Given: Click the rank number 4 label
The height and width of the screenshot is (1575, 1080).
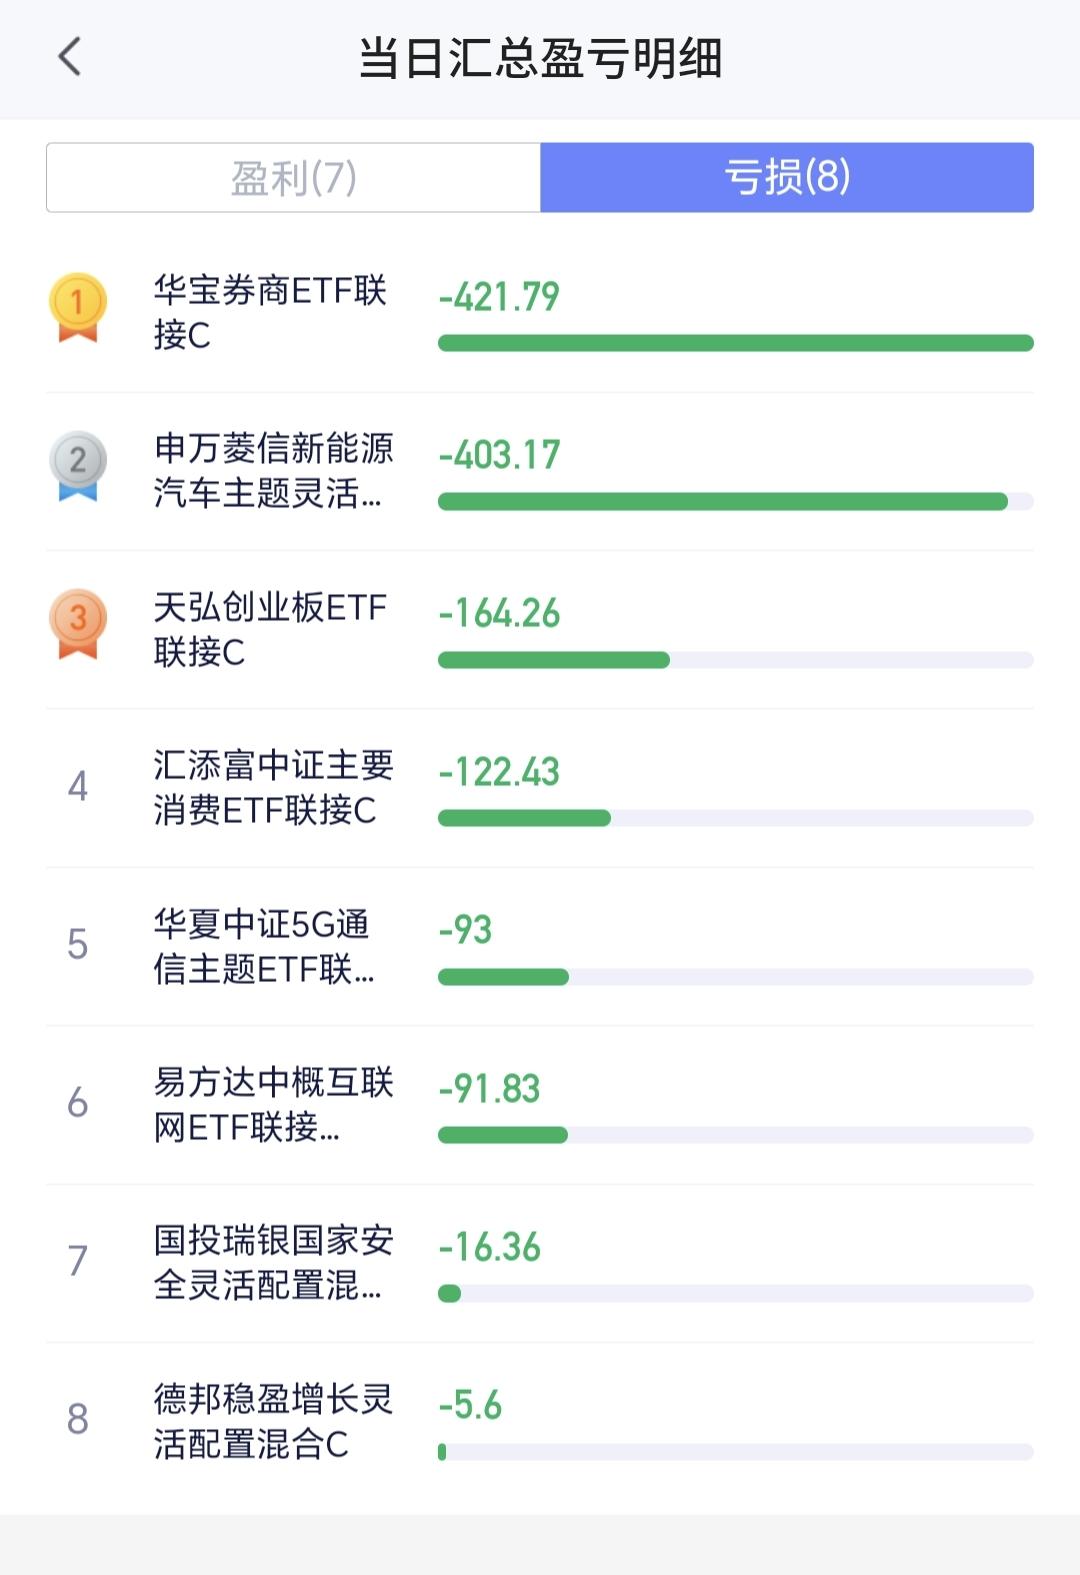Looking at the screenshot, I should pos(78,787).
